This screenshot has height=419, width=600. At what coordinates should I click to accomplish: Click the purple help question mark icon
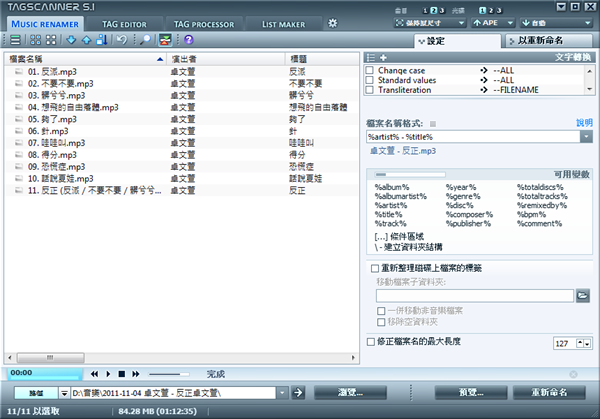[x=189, y=40]
